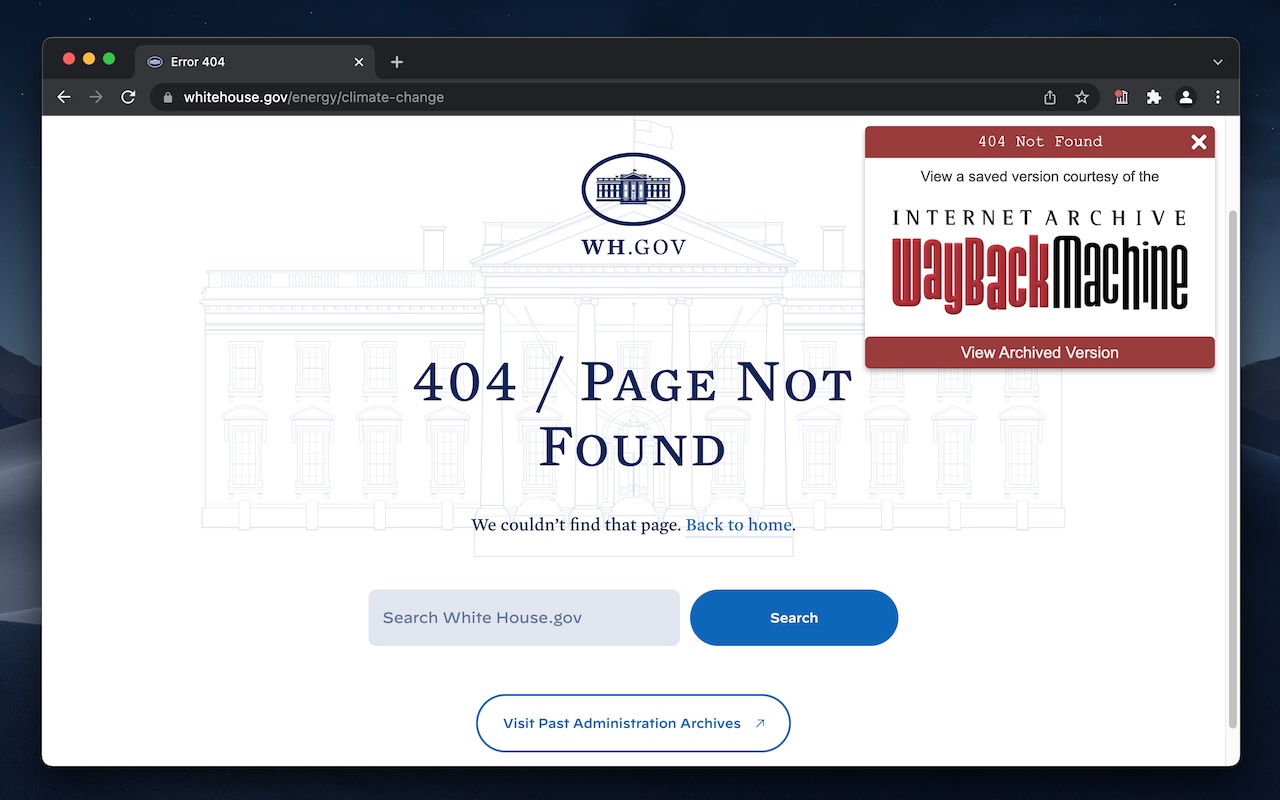Open the Extensions puzzle-piece icon
Viewport: 1280px width, 800px height.
[x=1154, y=97]
